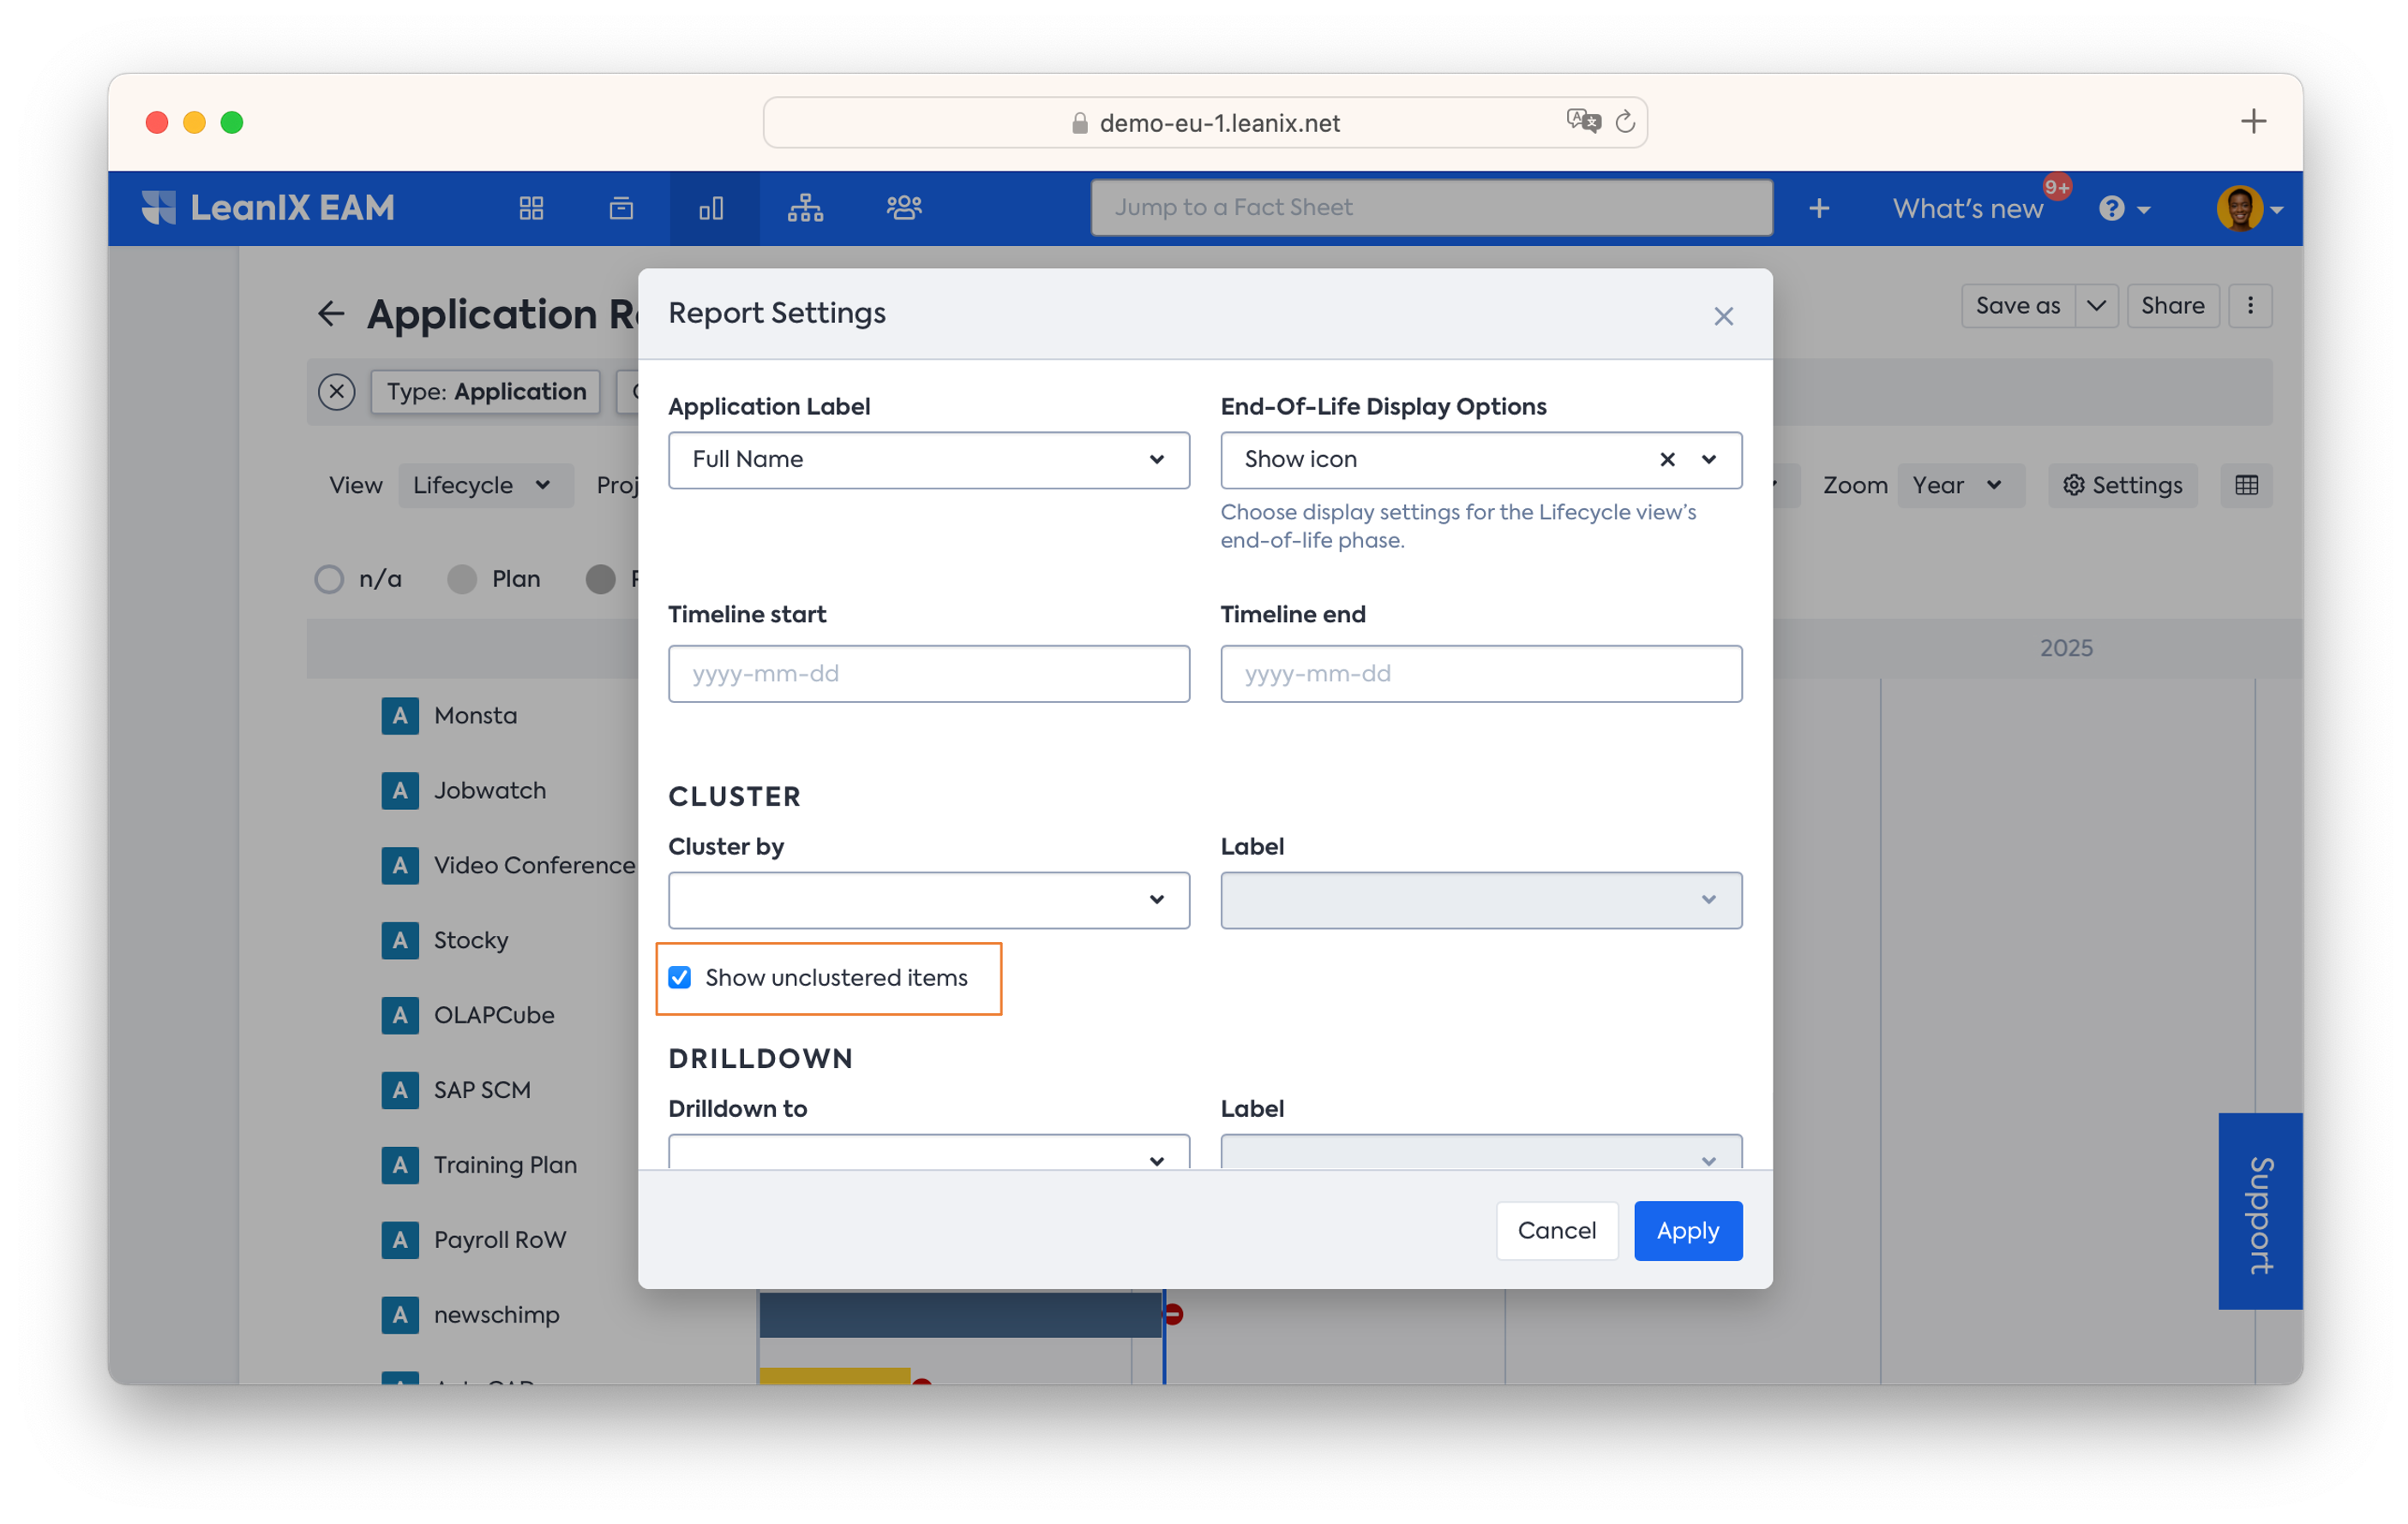Open the dashboard grid icon in top navigation
Screen dimensions: 2408x1524
point(531,208)
